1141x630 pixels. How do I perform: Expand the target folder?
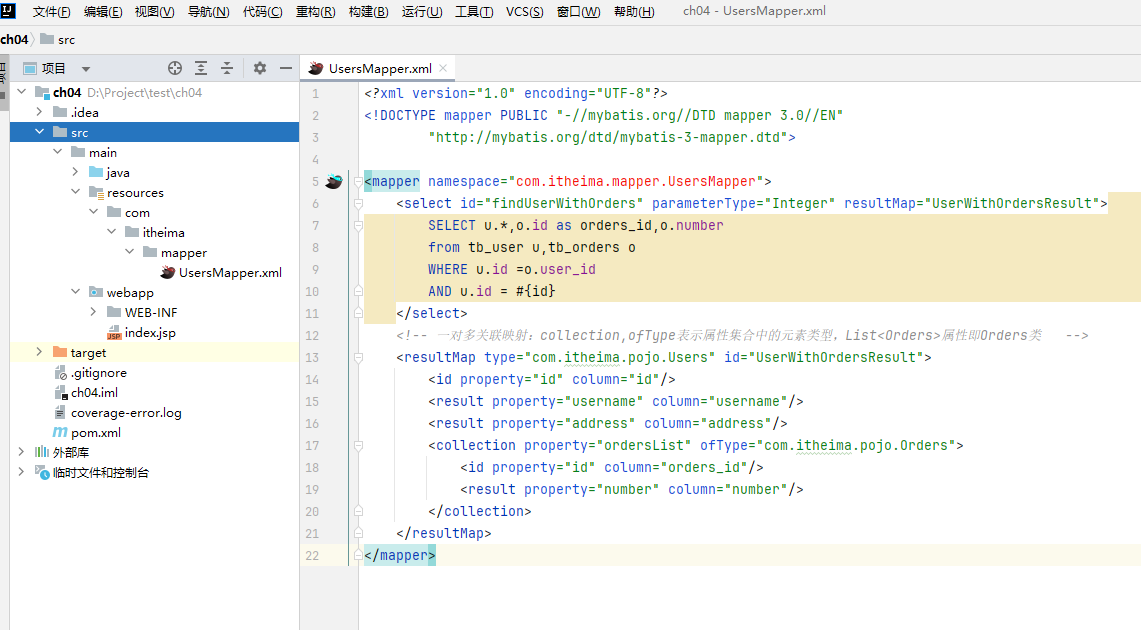pyautogui.click(x=39, y=352)
